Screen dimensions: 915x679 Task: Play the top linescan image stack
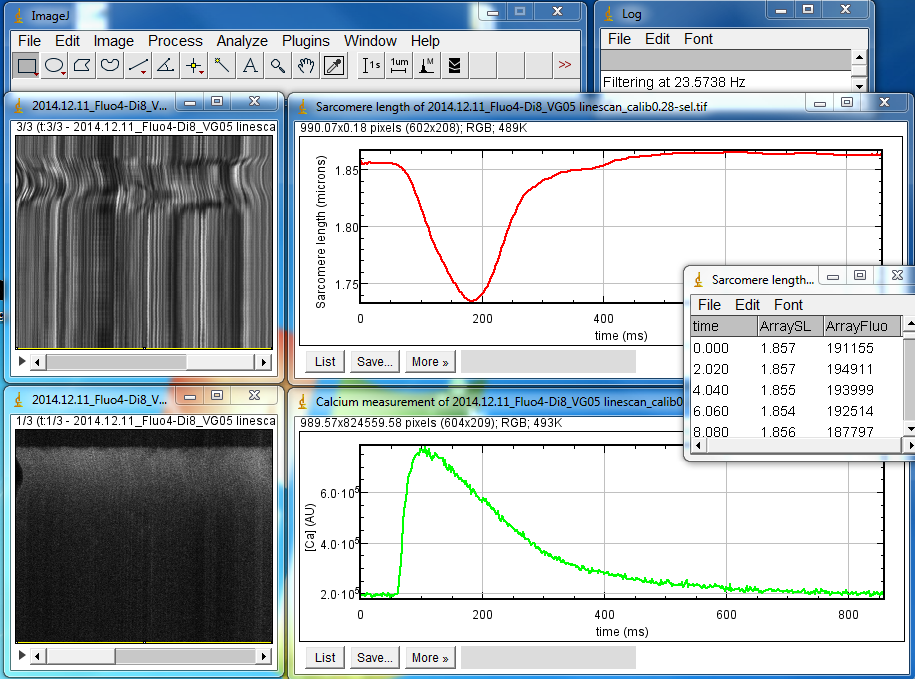[x=22, y=361]
